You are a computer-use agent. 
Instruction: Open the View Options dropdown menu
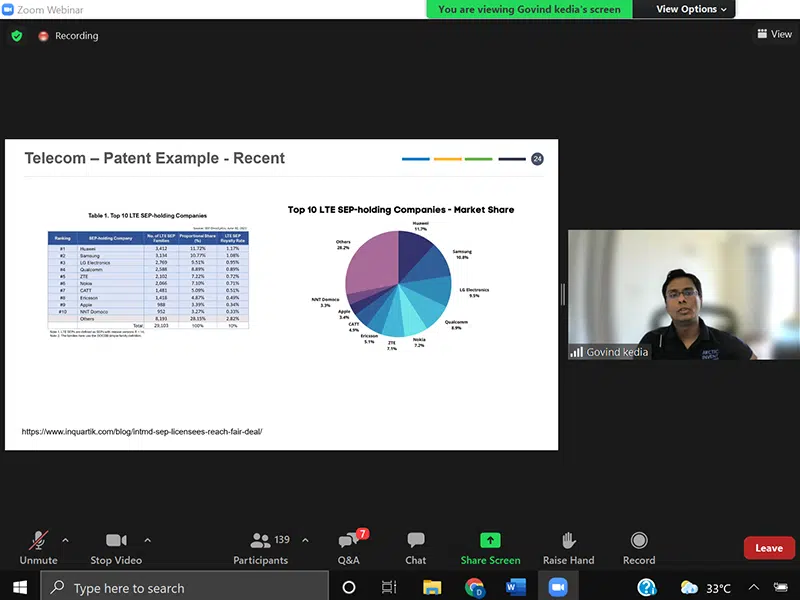click(693, 9)
